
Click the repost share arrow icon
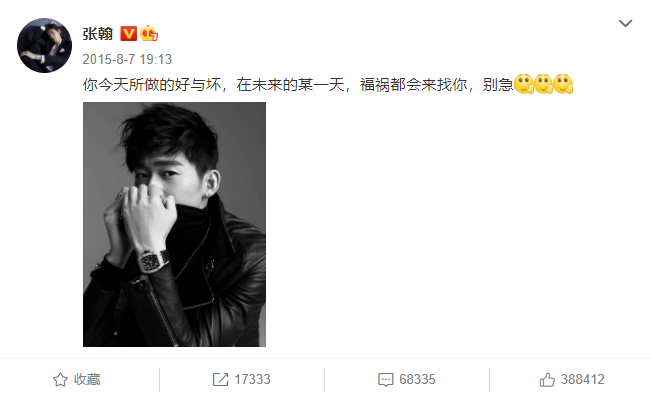pos(220,379)
